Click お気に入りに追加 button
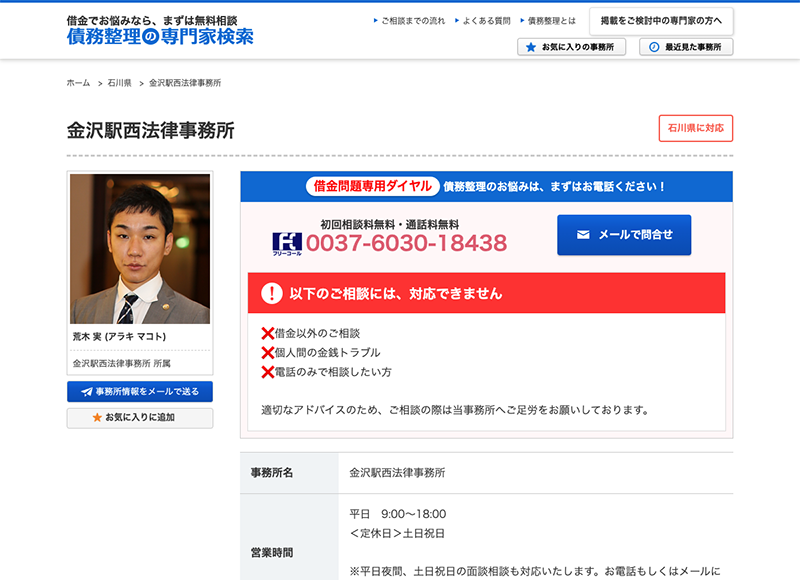 [x=140, y=418]
